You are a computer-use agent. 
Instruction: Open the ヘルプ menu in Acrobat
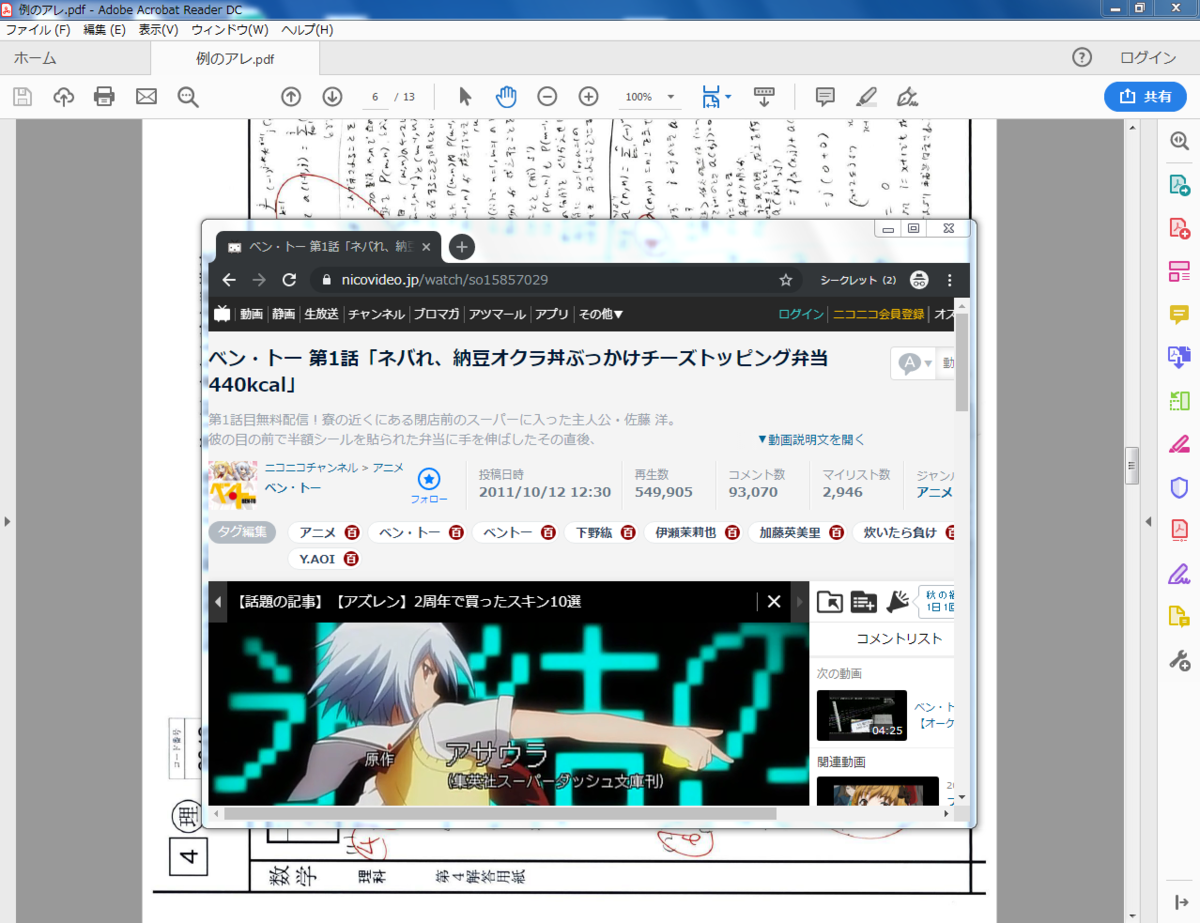tap(307, 30)
